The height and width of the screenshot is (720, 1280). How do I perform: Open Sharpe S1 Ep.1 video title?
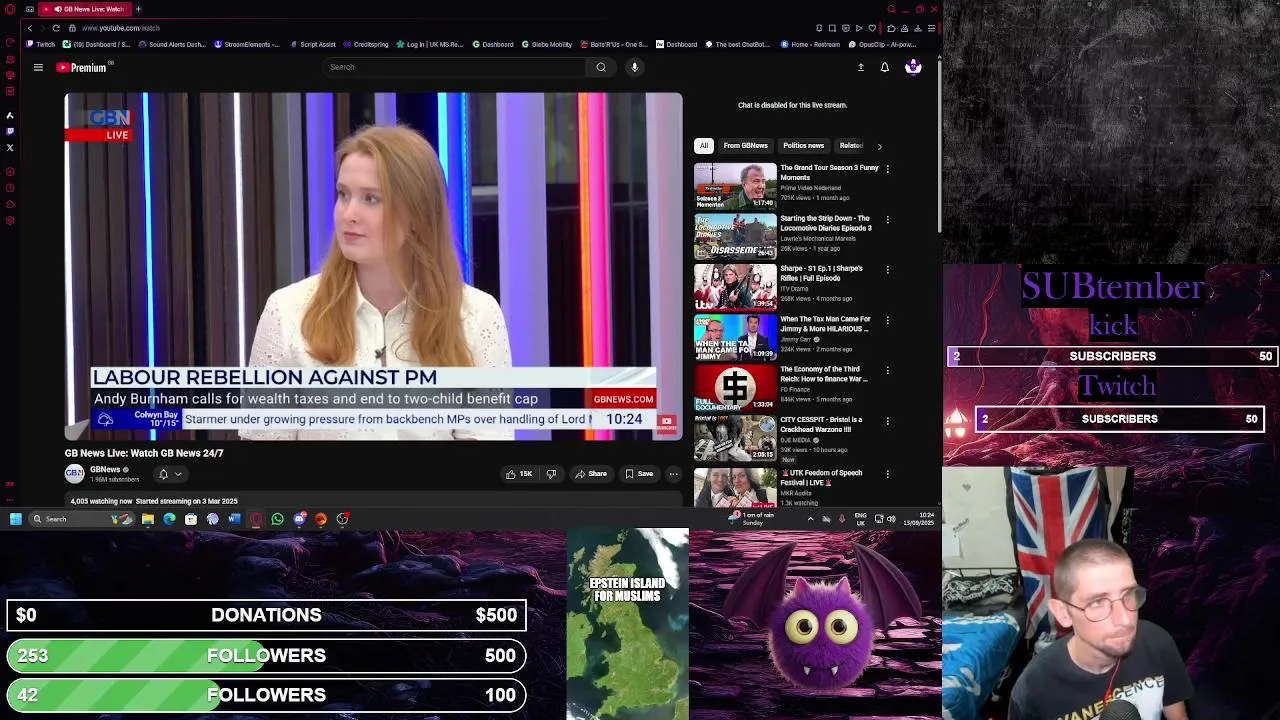tap(821, 273)
